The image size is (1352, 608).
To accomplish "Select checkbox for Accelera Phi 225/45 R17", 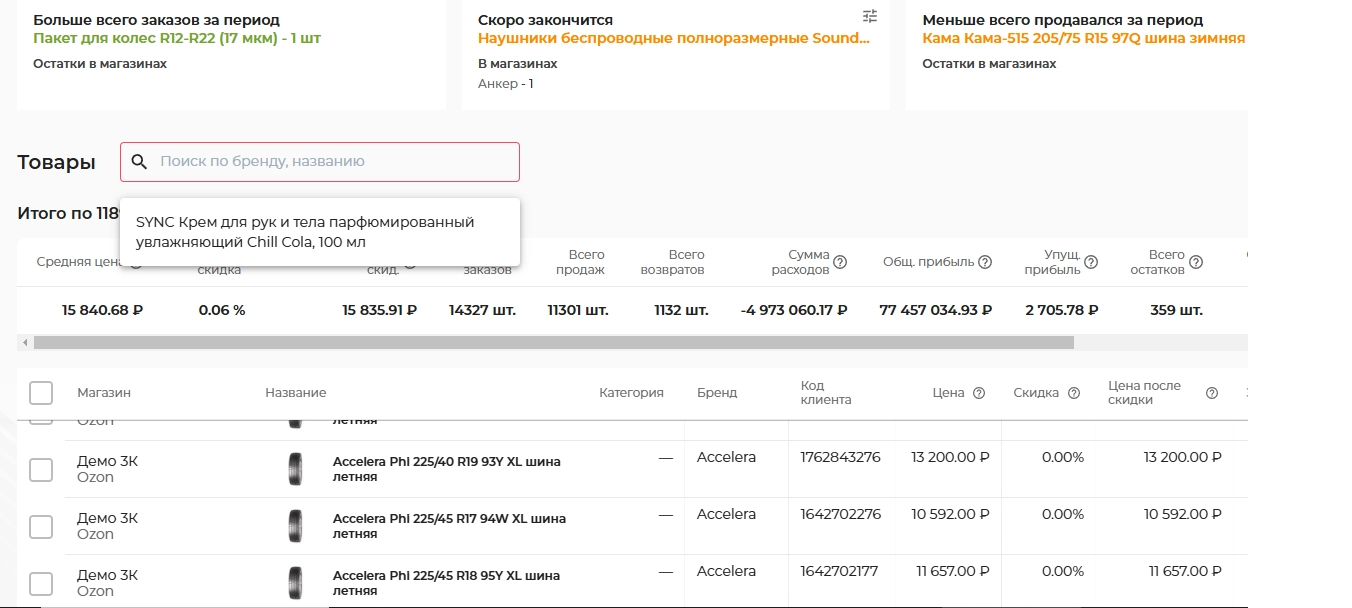I will 41,526.
